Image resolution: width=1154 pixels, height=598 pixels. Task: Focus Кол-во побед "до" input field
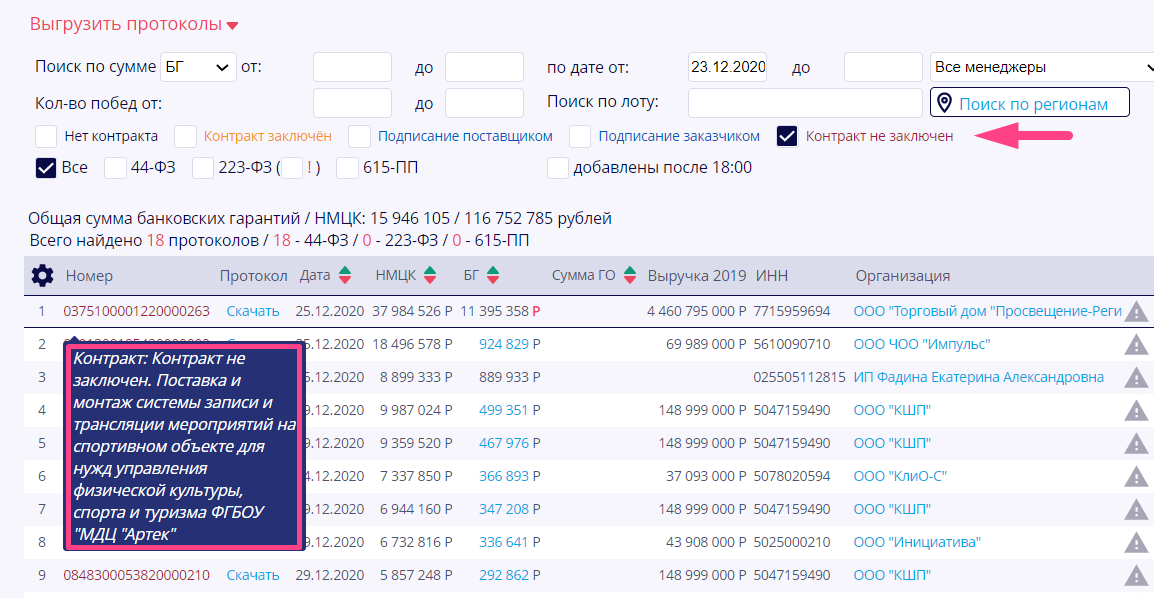coord(484,103)
